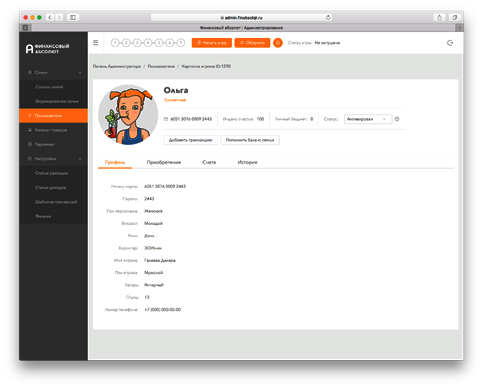Open 'Шаблоны транзакций' sidebar item

(x=53, y=202)
